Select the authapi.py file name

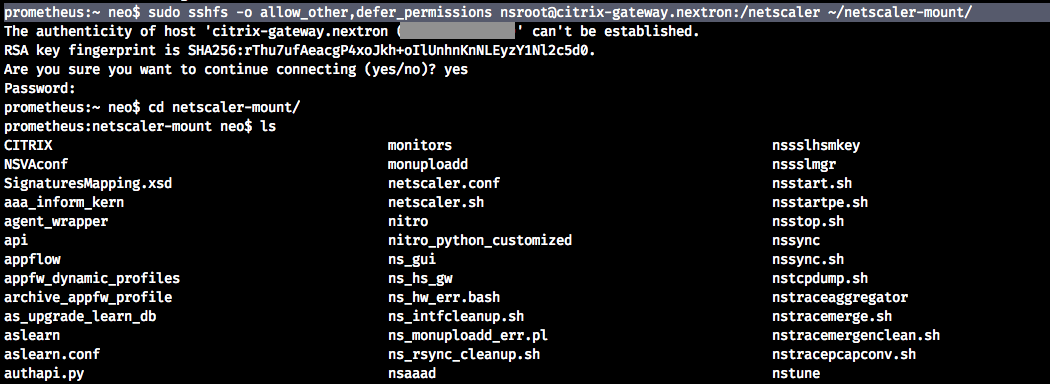click(x=44, y=373)
